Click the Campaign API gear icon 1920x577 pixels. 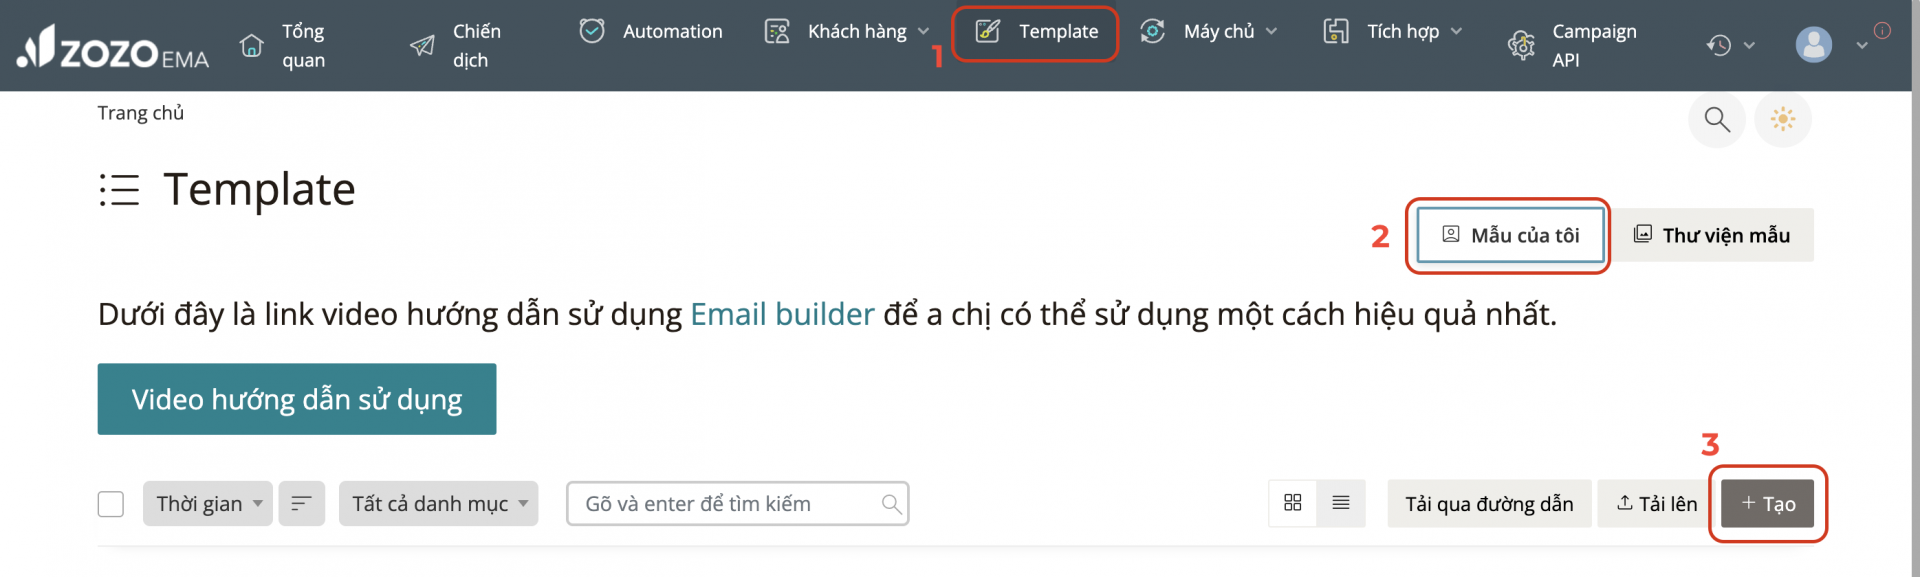(x=1521, y=46)
